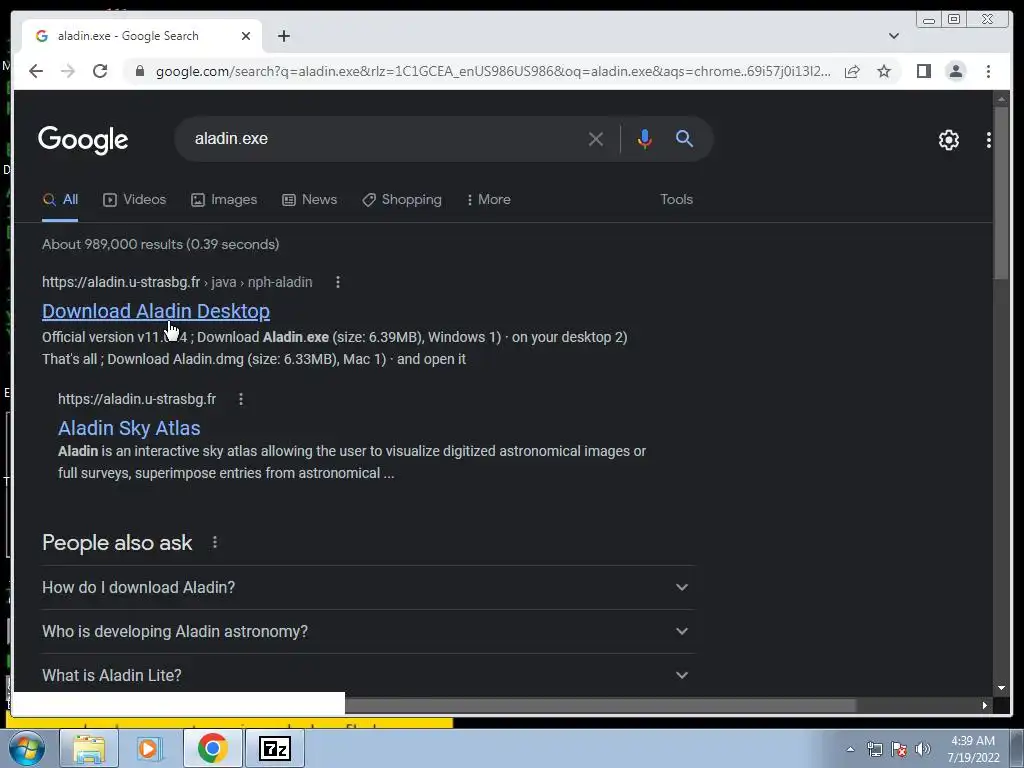Click the About 989,000 results text
This screenshot has height=768, width=1024.
tap(161, 244)
